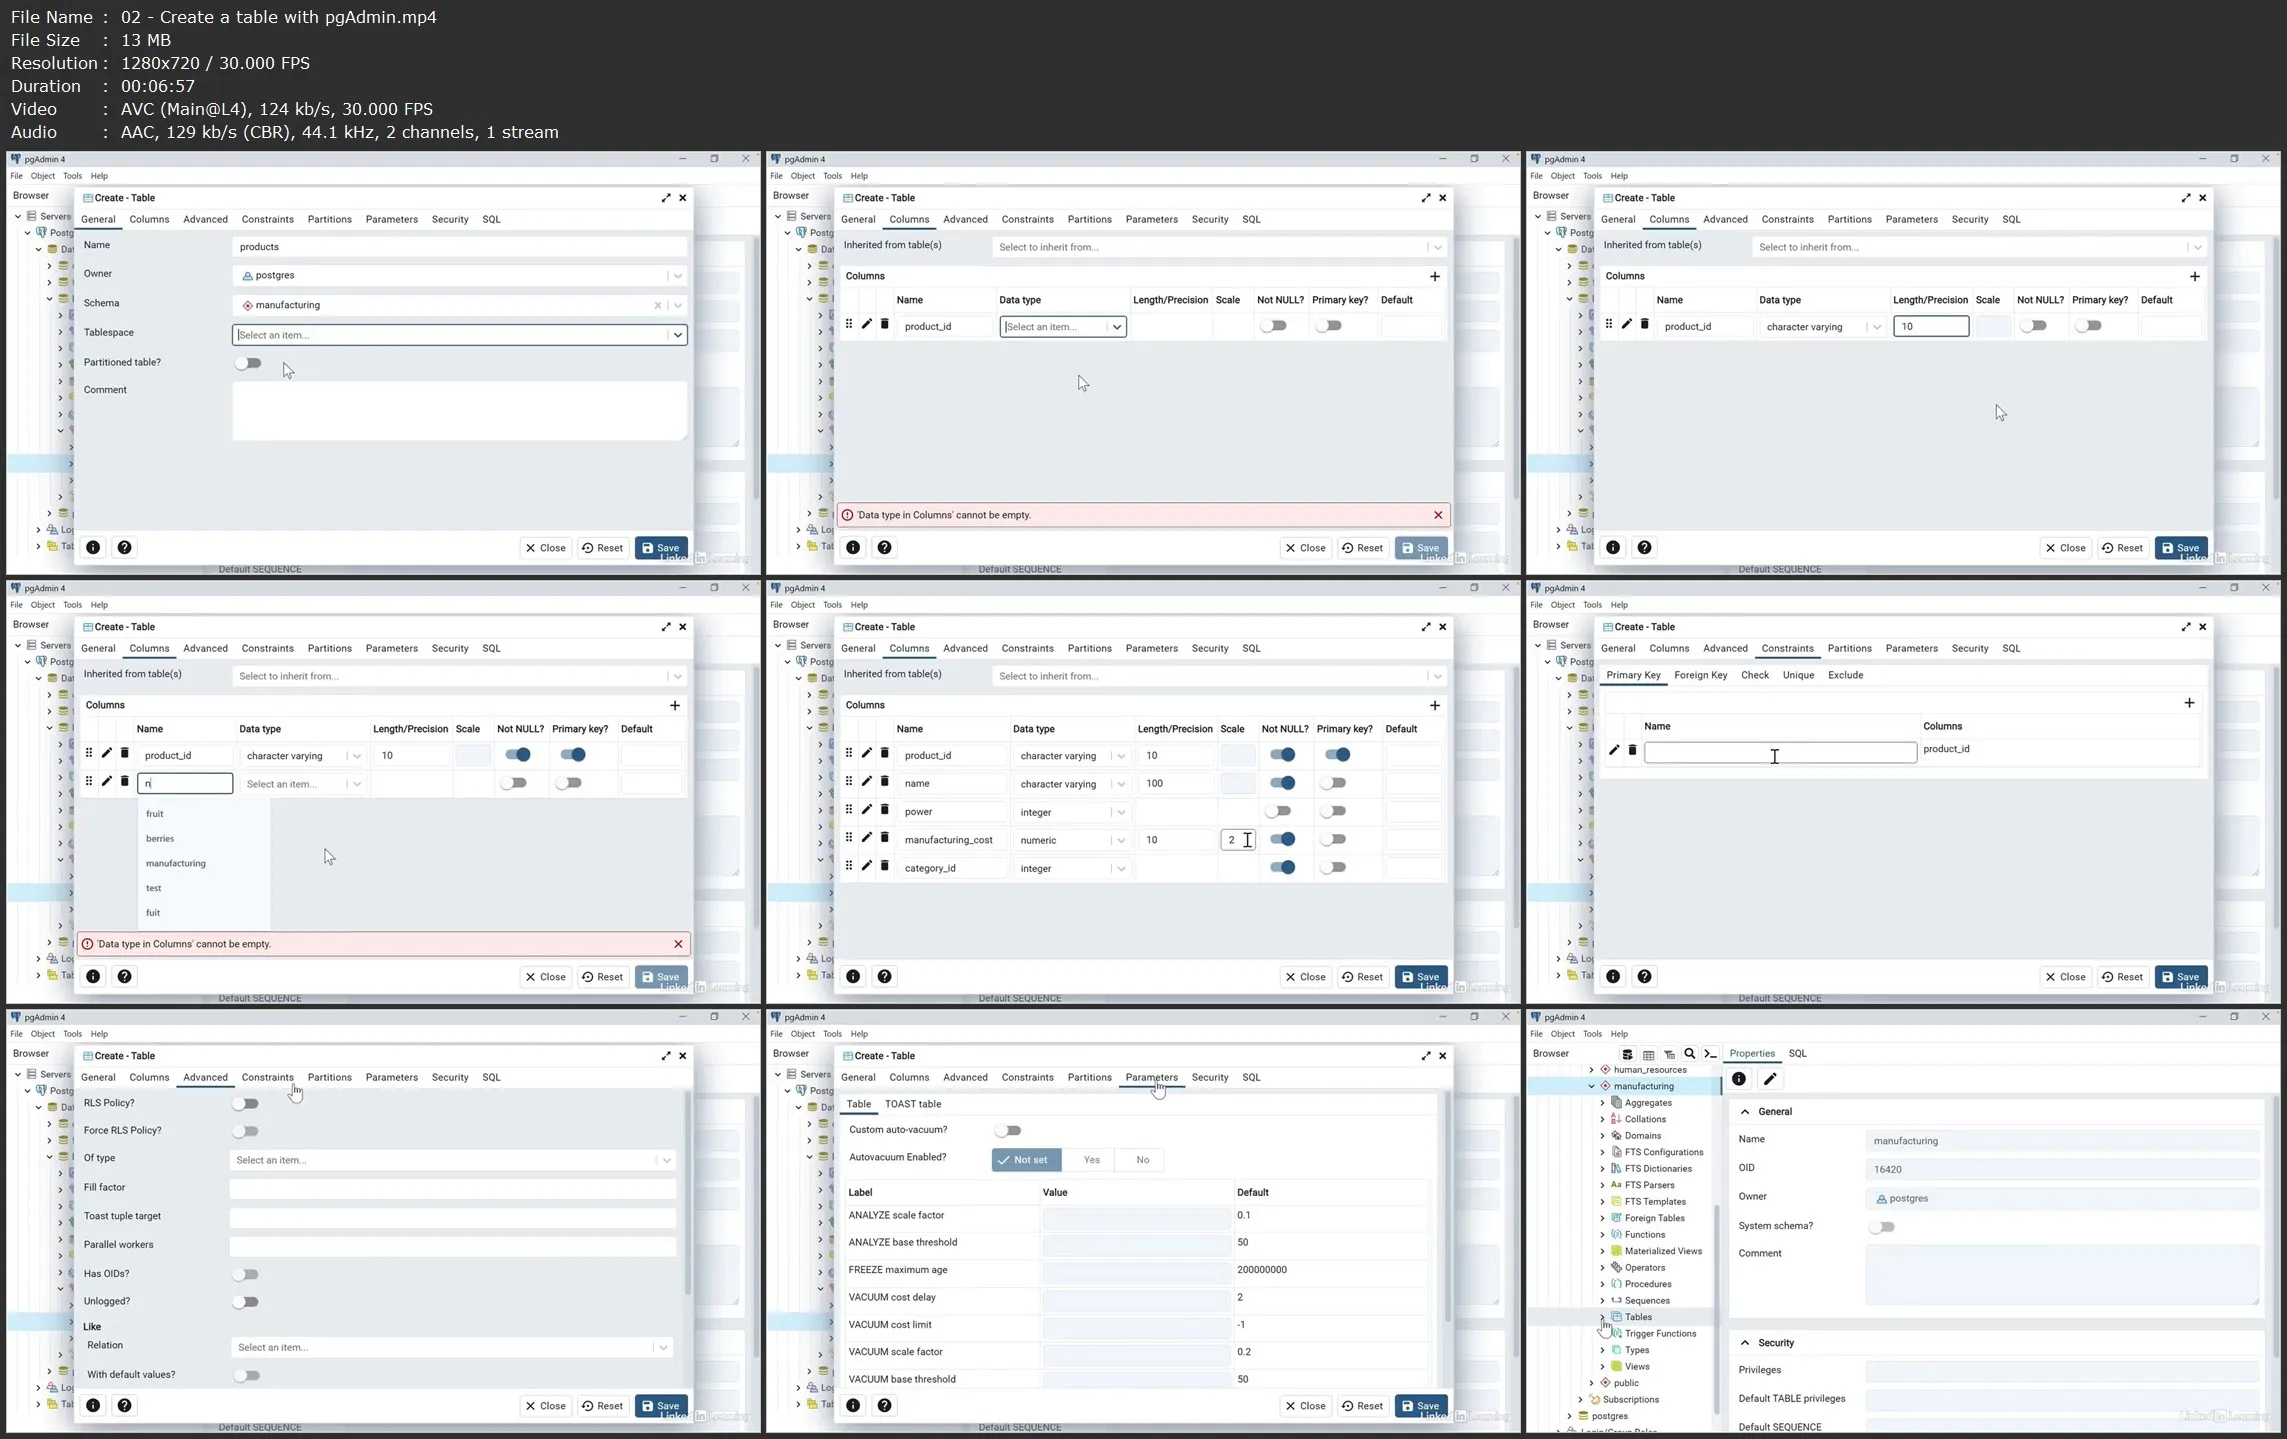This screenshot has width=2287, height=1439.
Task: Edit the category_id column using its pencil icon
Action: click(866, 866)
